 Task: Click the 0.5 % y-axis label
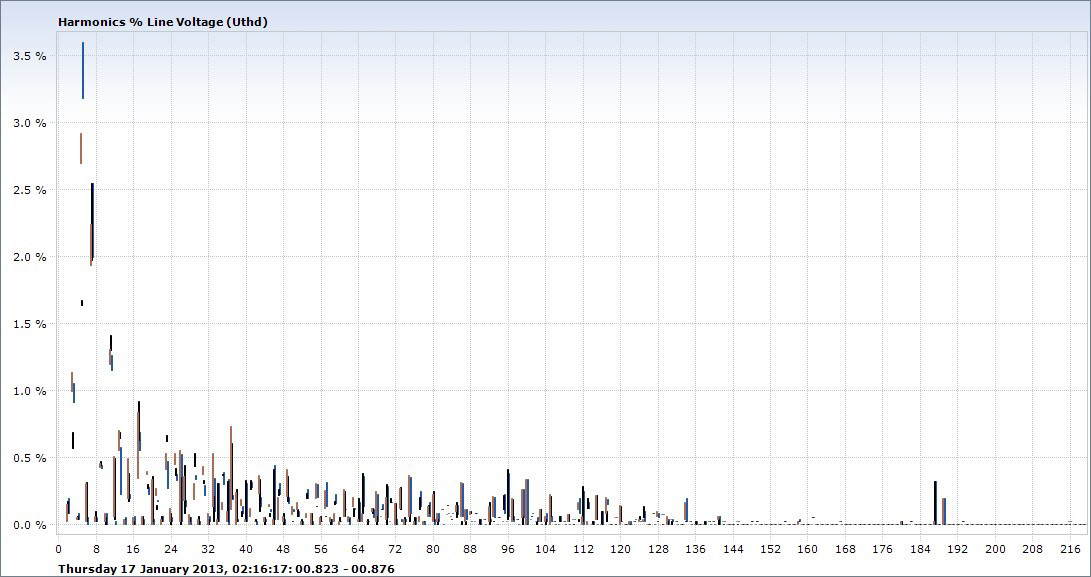pyautogui.click(x=30, y=458)
